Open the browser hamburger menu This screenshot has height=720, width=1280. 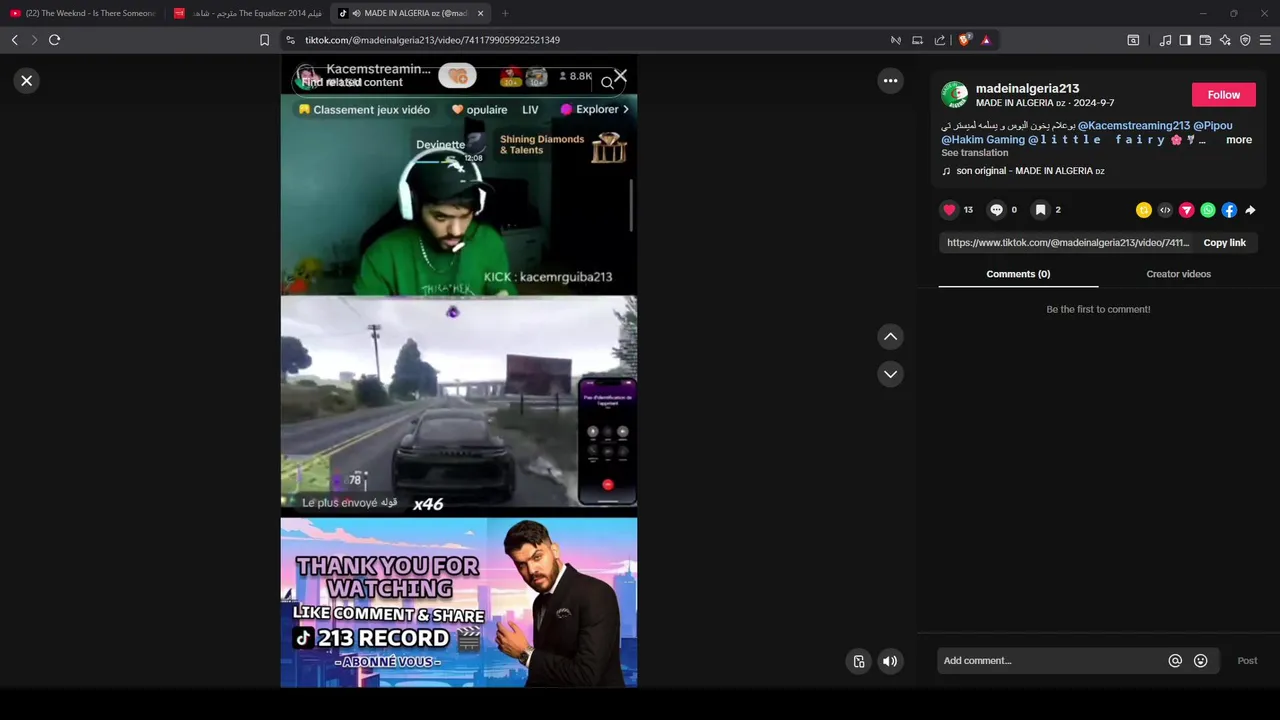[1265, 40]
